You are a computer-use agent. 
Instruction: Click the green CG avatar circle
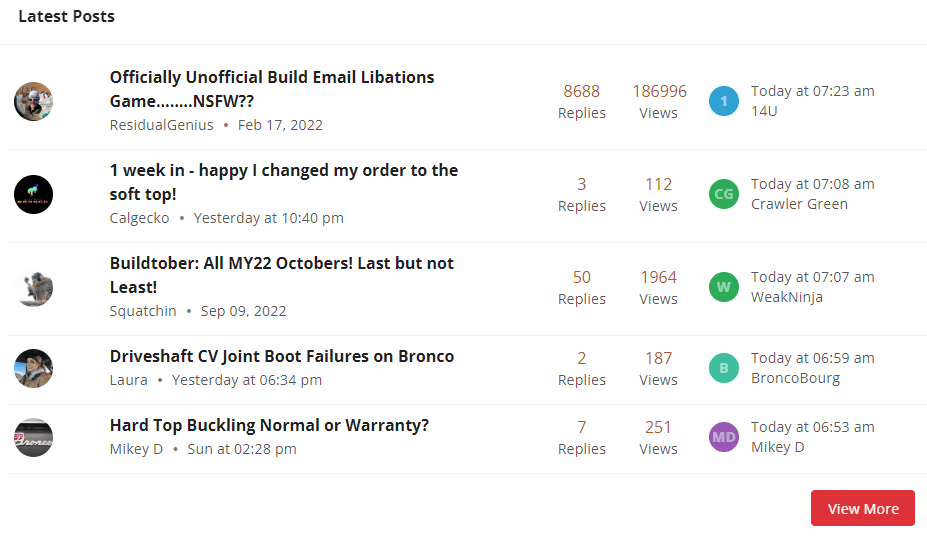click(x=724, y=194)
